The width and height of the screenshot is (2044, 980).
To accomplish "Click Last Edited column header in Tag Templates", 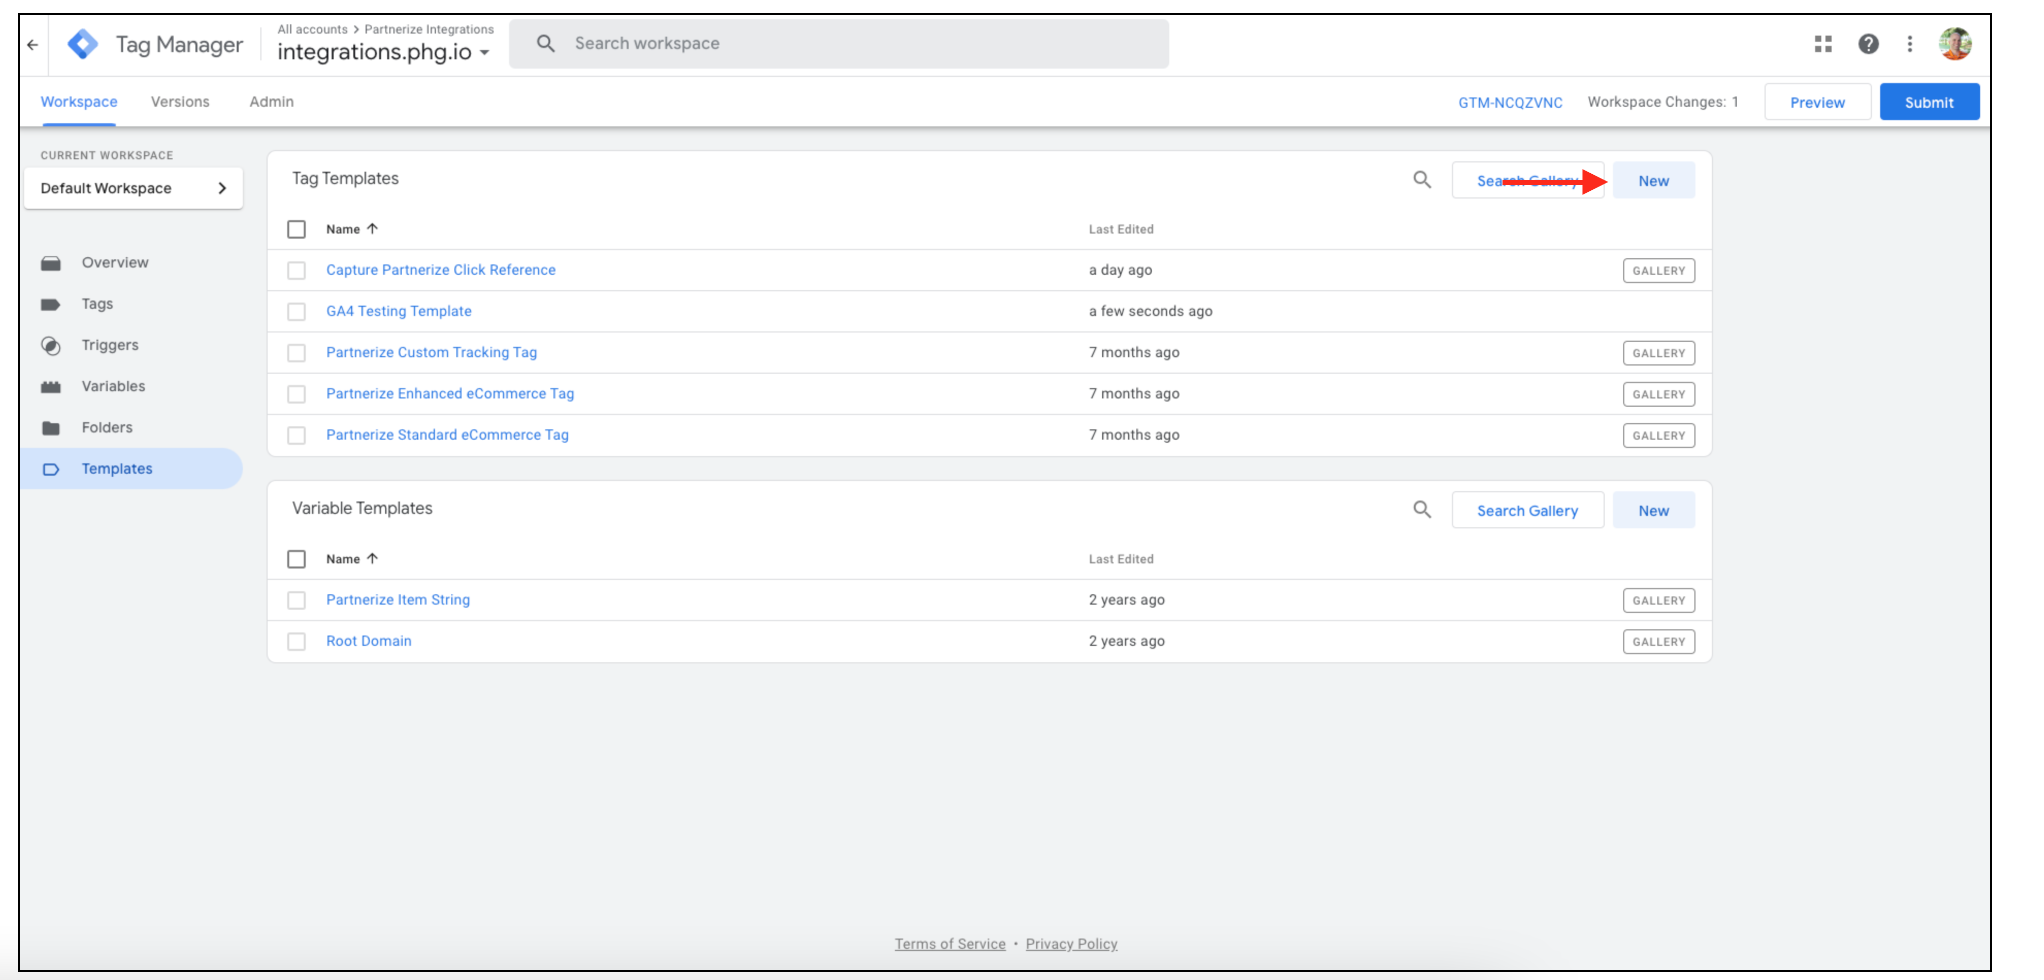I will pyautogui.click(x=1121, y=229).
